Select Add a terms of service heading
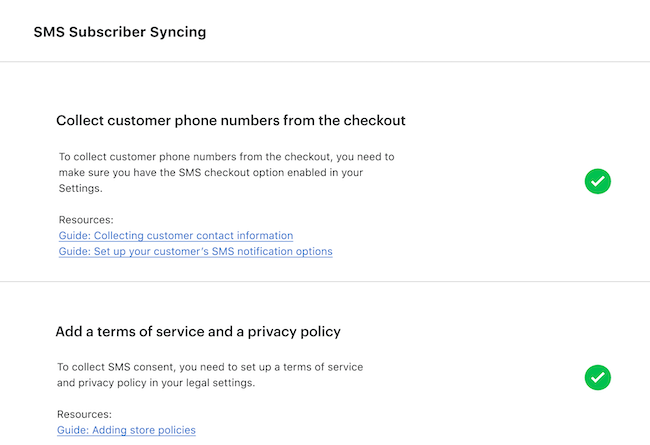 (x=198, y=331)
